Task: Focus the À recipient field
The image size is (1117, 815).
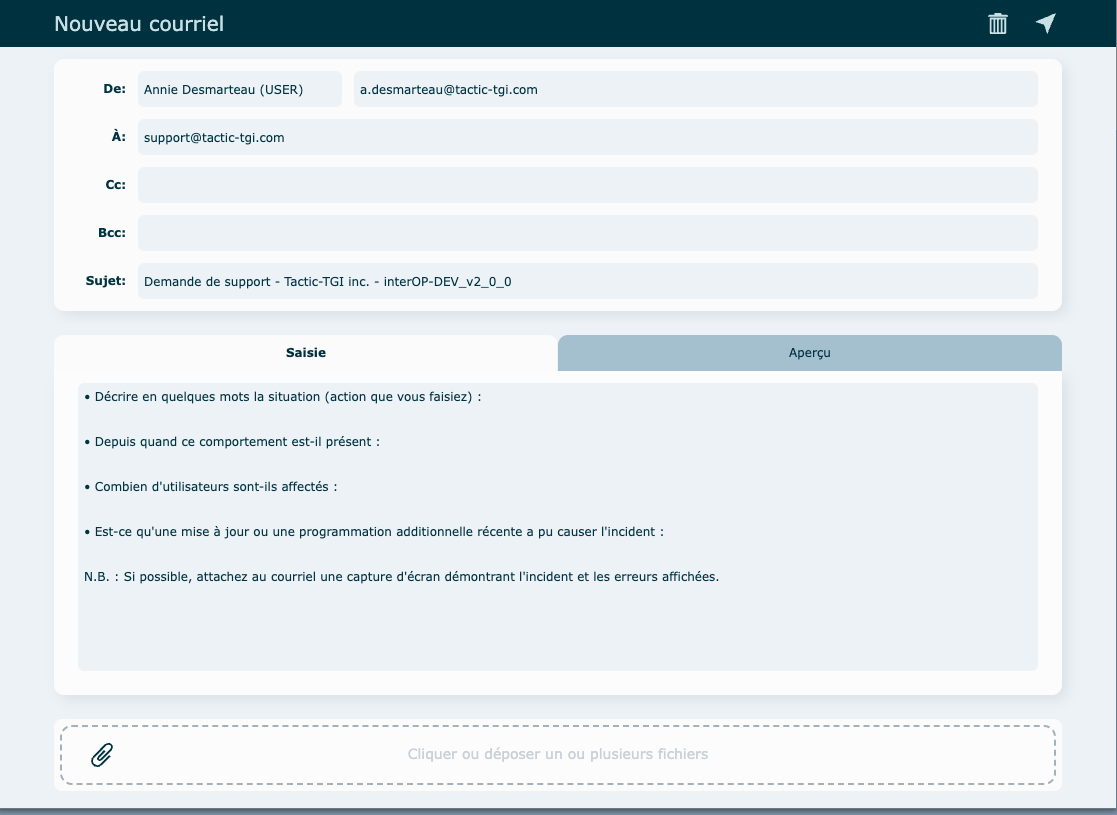Action: [x=587, y=137]
